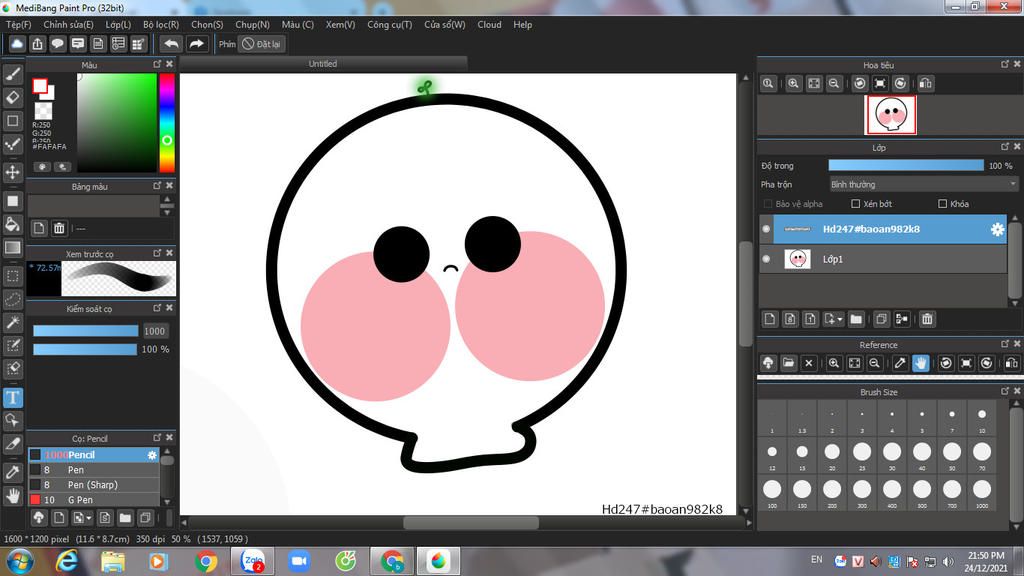Viewport: 1024px width, 576px height.
Task: Delete layer with the Lớp panel trash icon
Action: [x=927, y=319]
